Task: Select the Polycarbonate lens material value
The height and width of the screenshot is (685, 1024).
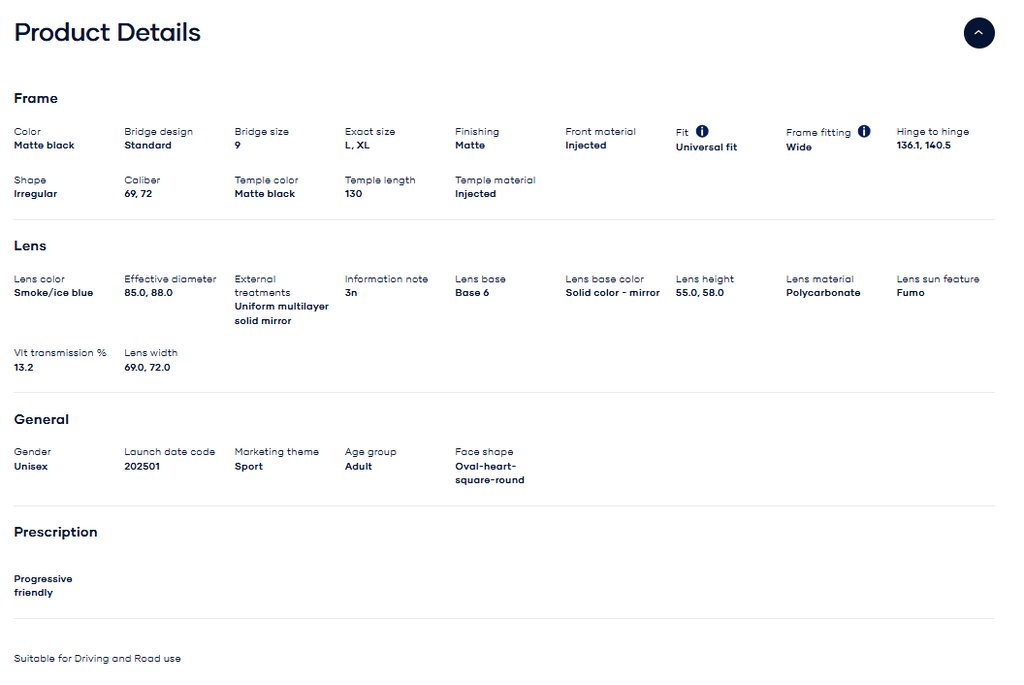Action: [823, 293]
